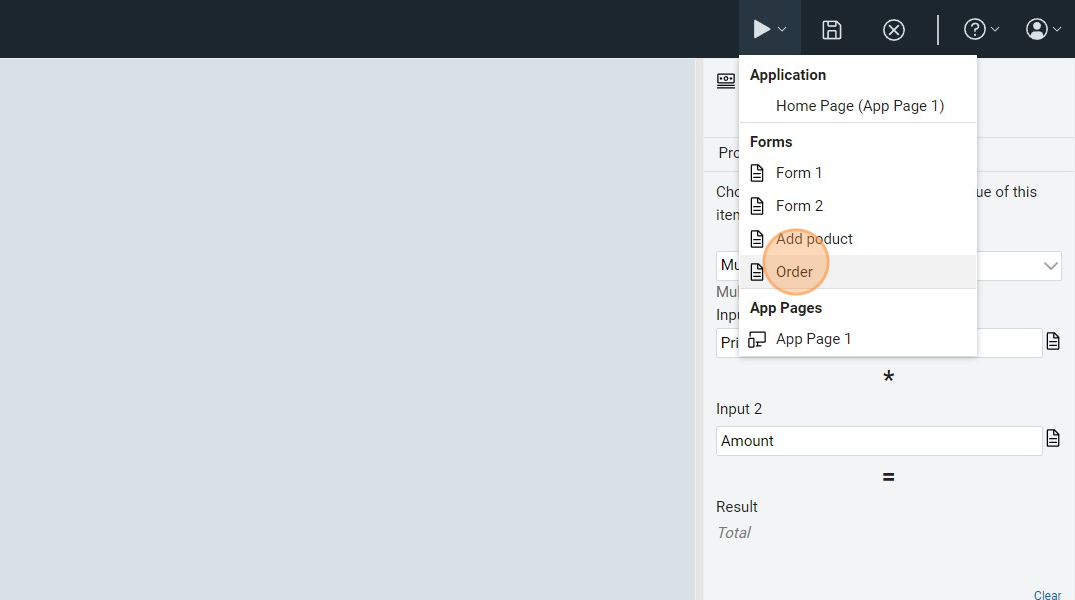
Task: Click the Run play icon in top bar
Action: 762,30
